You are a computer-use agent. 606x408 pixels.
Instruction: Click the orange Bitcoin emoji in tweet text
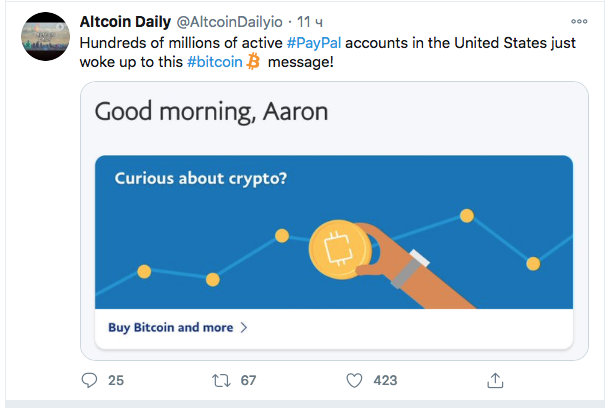click(x=252, y=62)
